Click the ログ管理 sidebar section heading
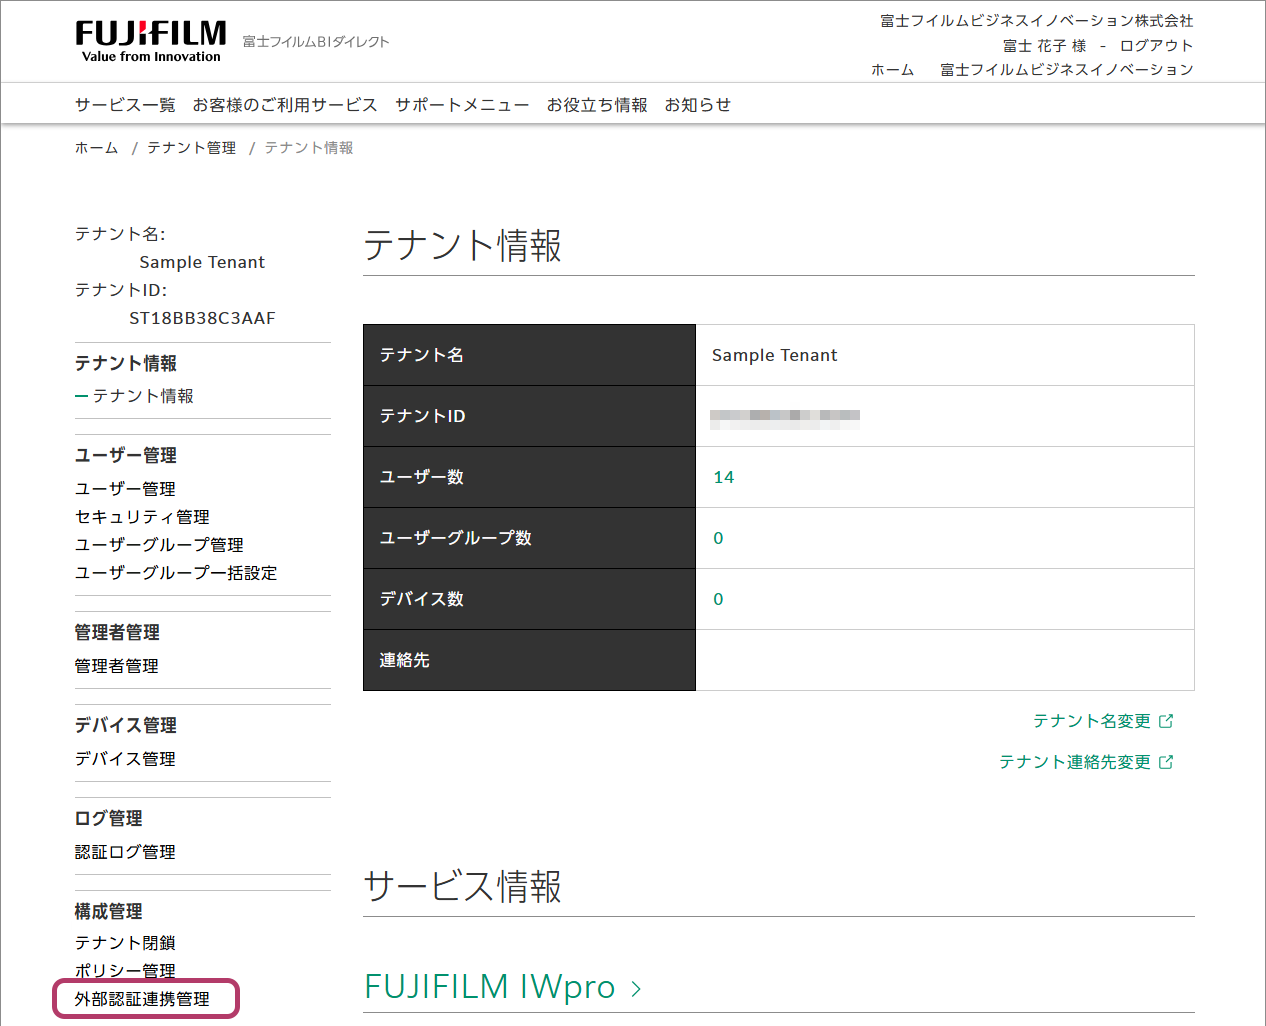The image size is (1266, 1026). pyautogui.click(x=109, y=818)
